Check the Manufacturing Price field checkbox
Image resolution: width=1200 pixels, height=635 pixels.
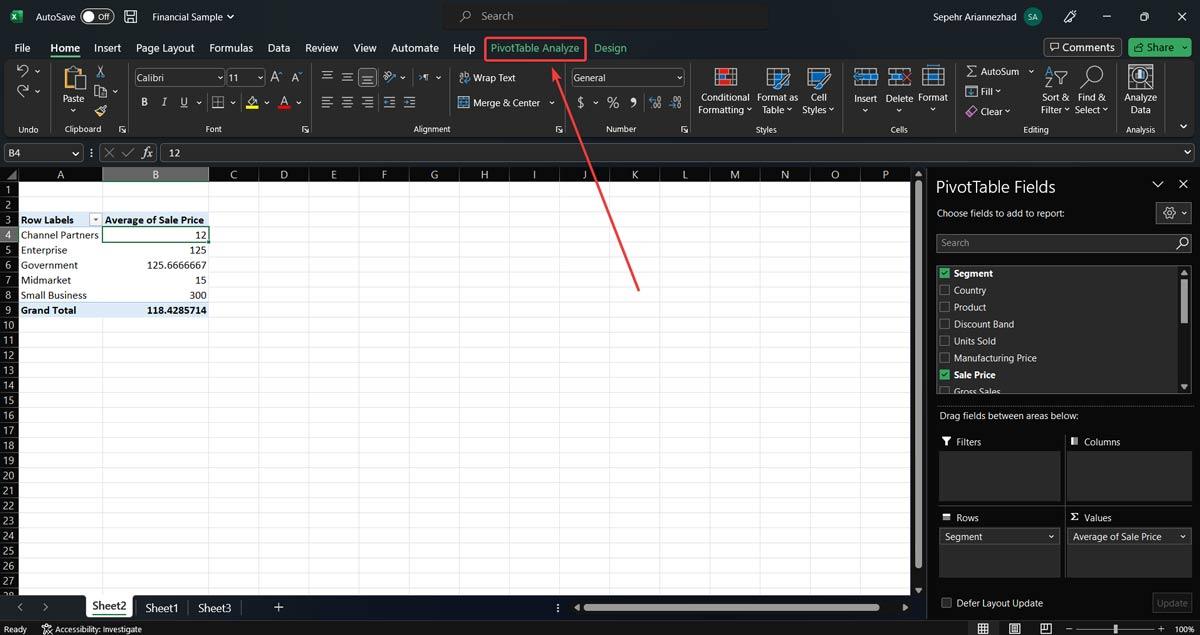tap(945, 358)
